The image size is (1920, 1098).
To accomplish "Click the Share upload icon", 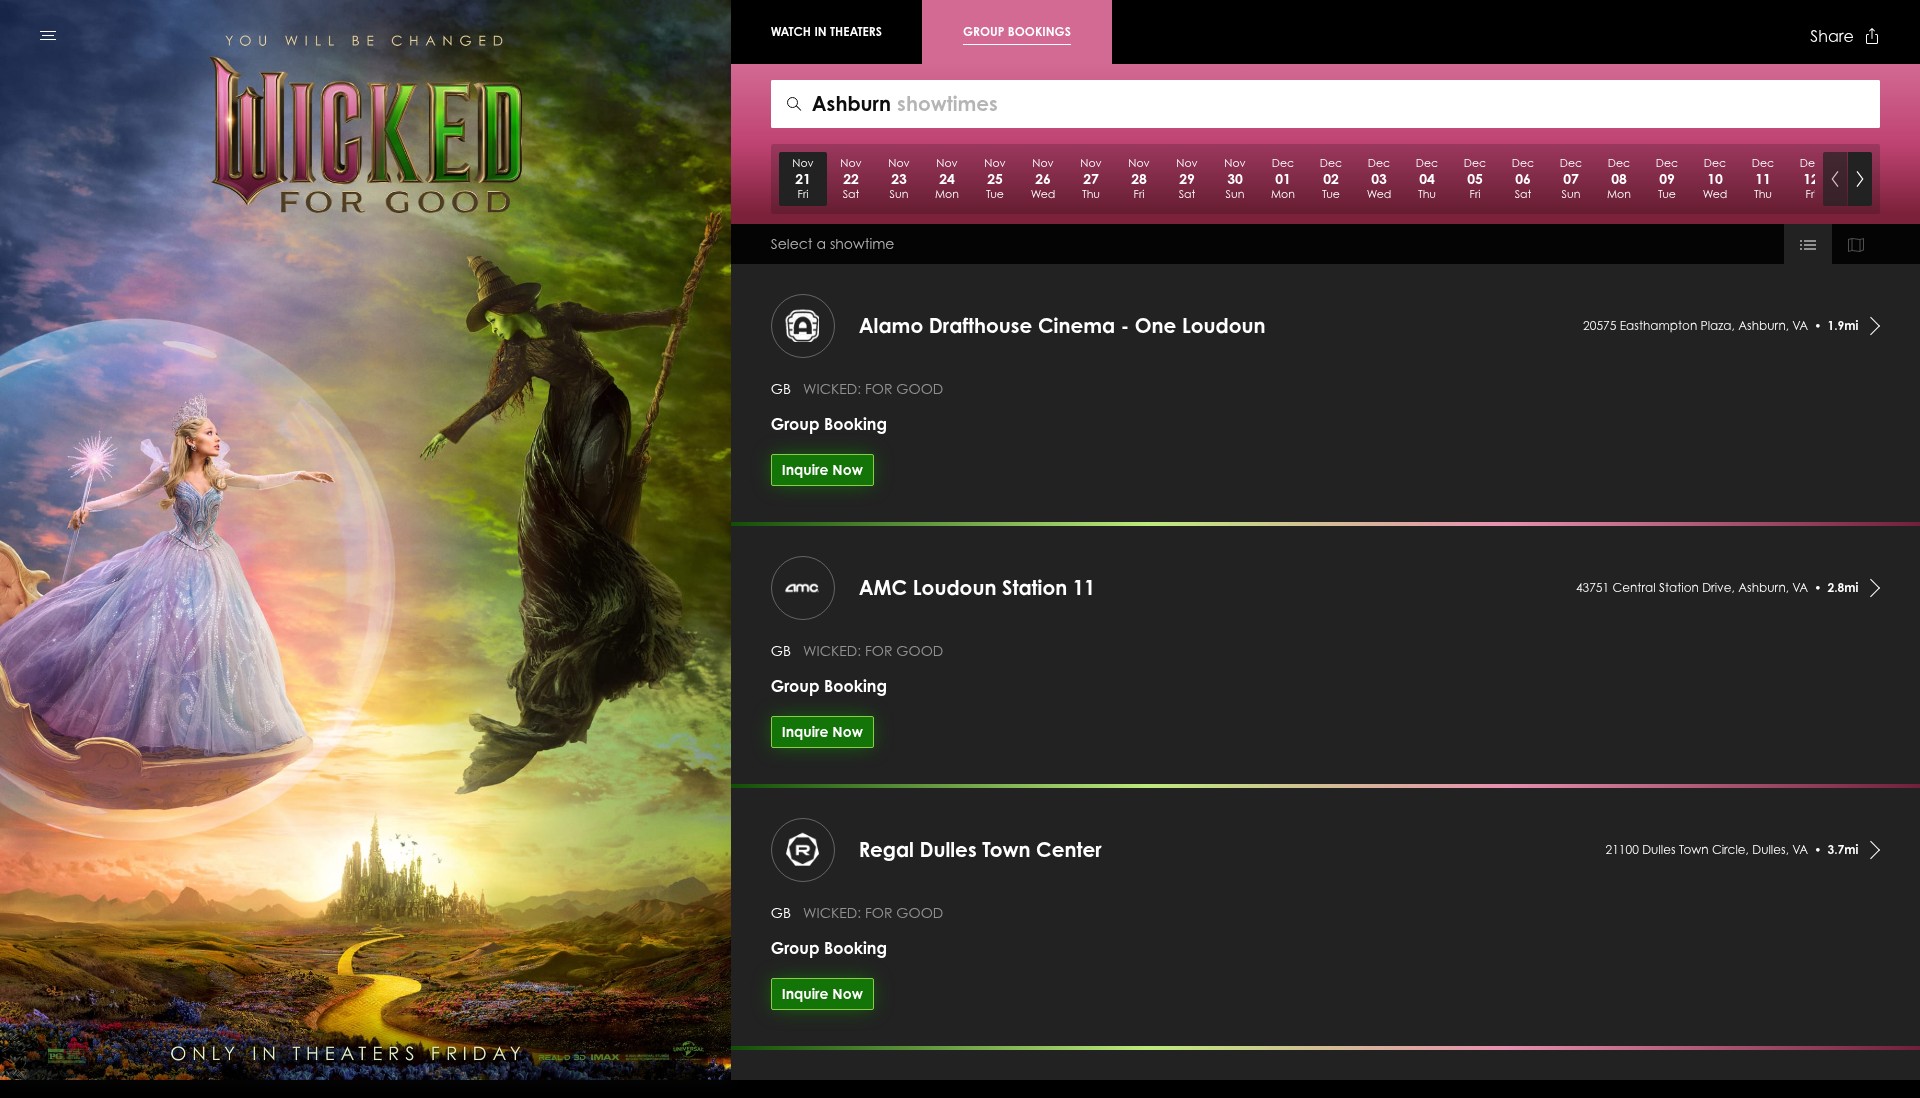I will coord(1872,36).
